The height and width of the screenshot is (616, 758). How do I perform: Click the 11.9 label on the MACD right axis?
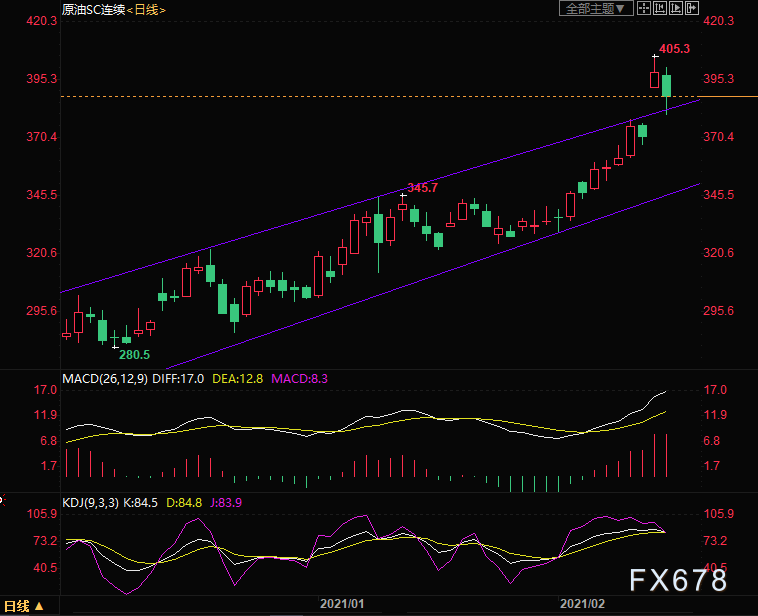tap(715, 415)
